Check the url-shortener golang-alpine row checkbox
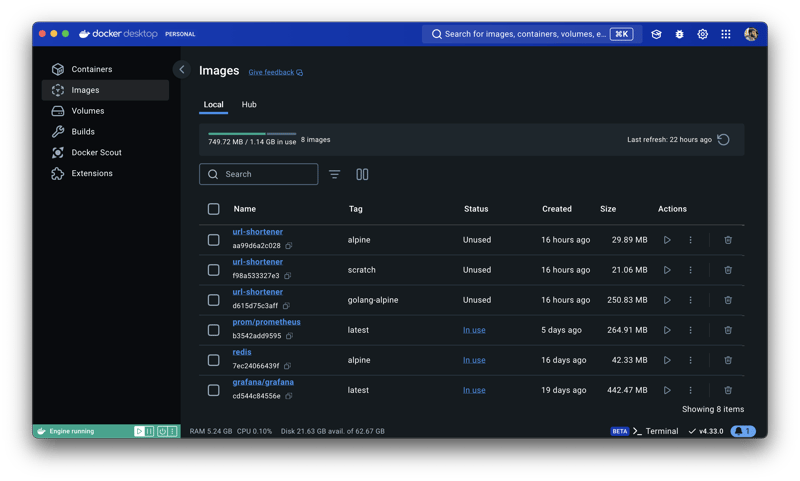The image size is (800, 481). coord(213,300)
